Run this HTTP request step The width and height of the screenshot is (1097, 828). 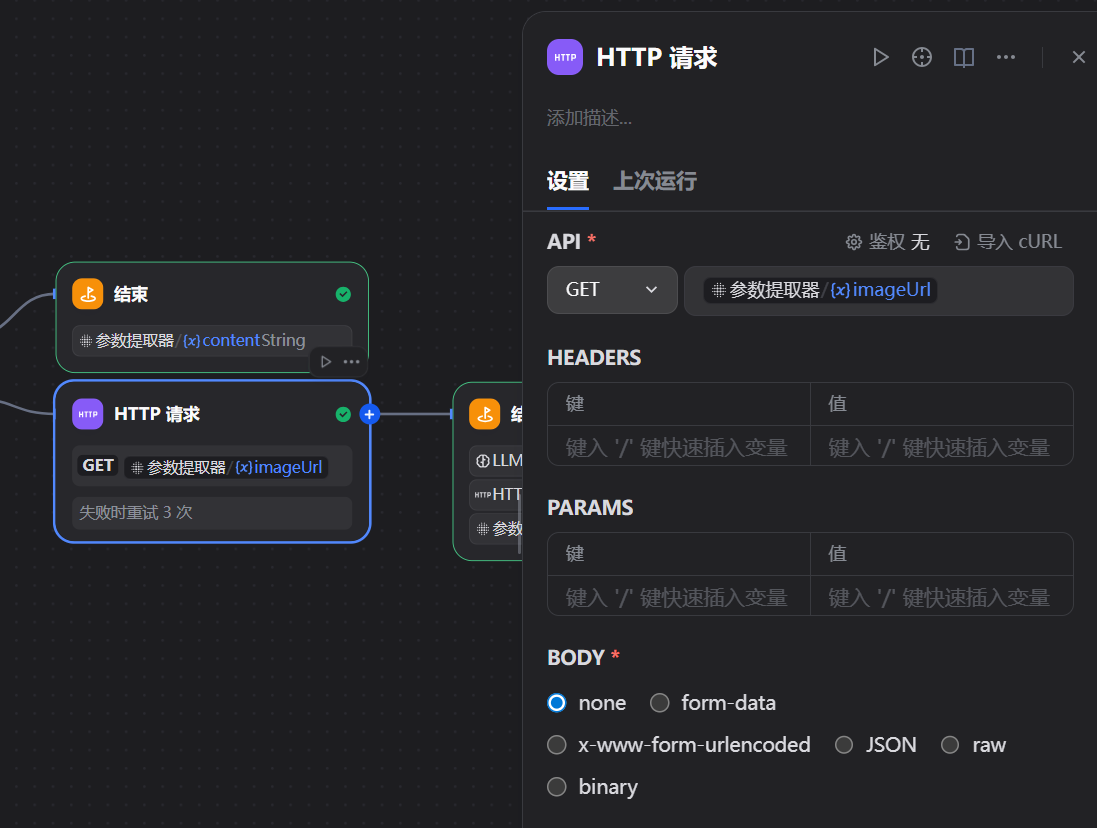tap(881, 57)
